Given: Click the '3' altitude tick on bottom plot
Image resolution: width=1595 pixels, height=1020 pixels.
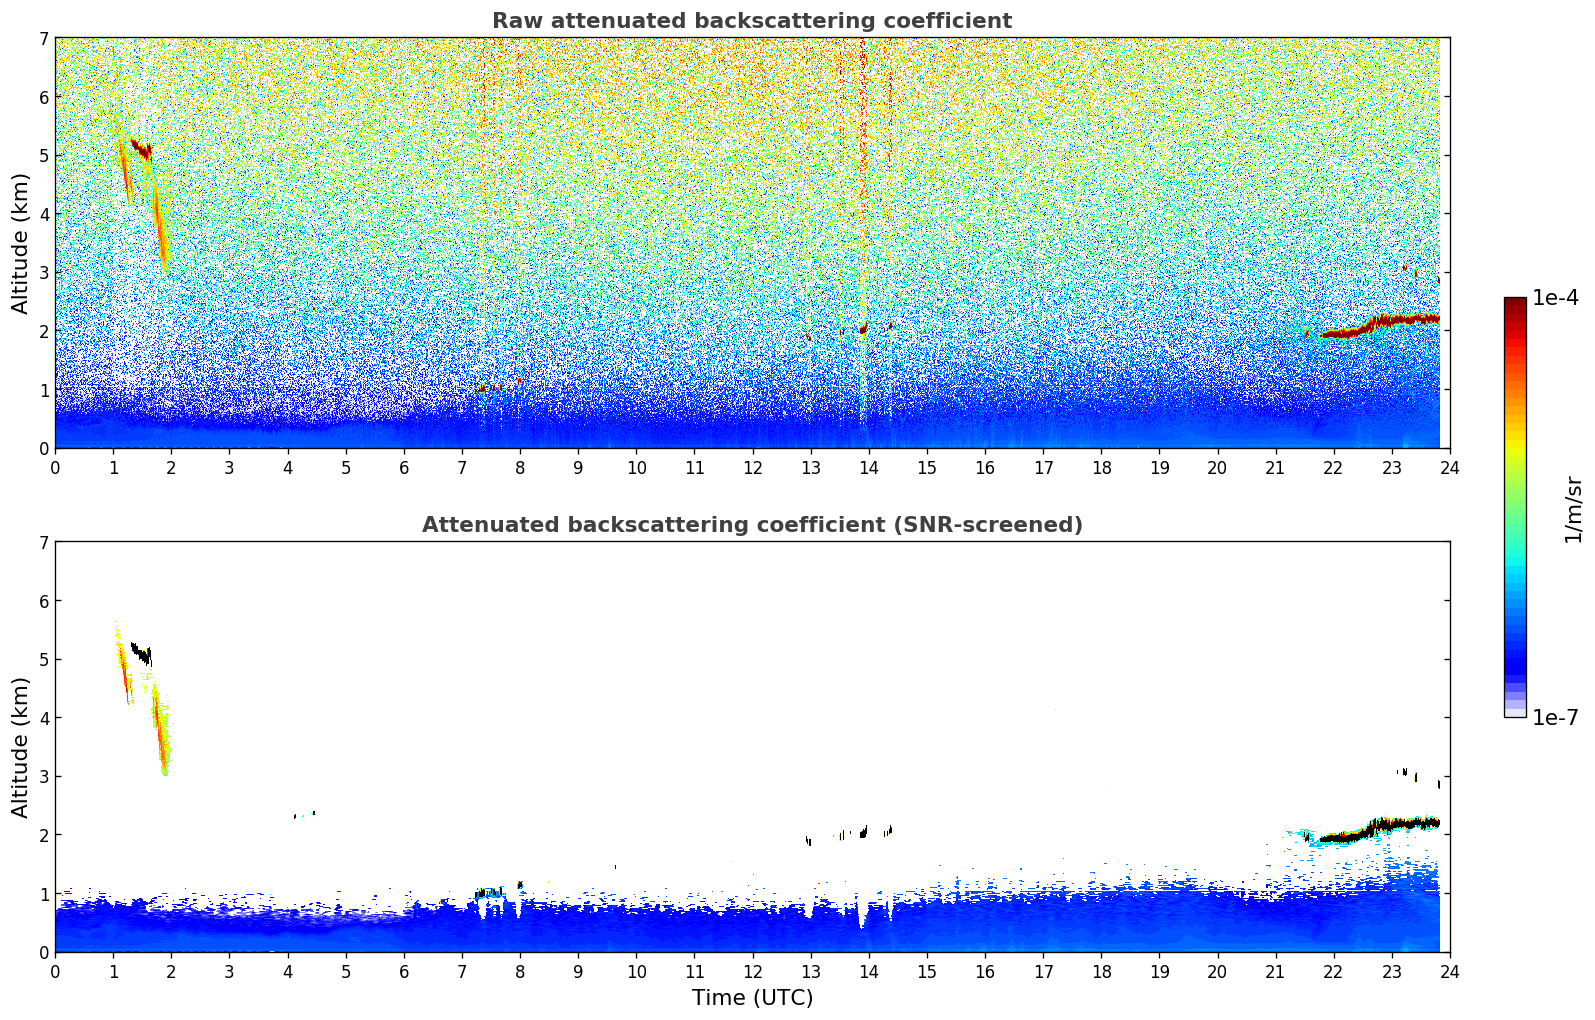Looking at the screenshot, I should 43,777.
